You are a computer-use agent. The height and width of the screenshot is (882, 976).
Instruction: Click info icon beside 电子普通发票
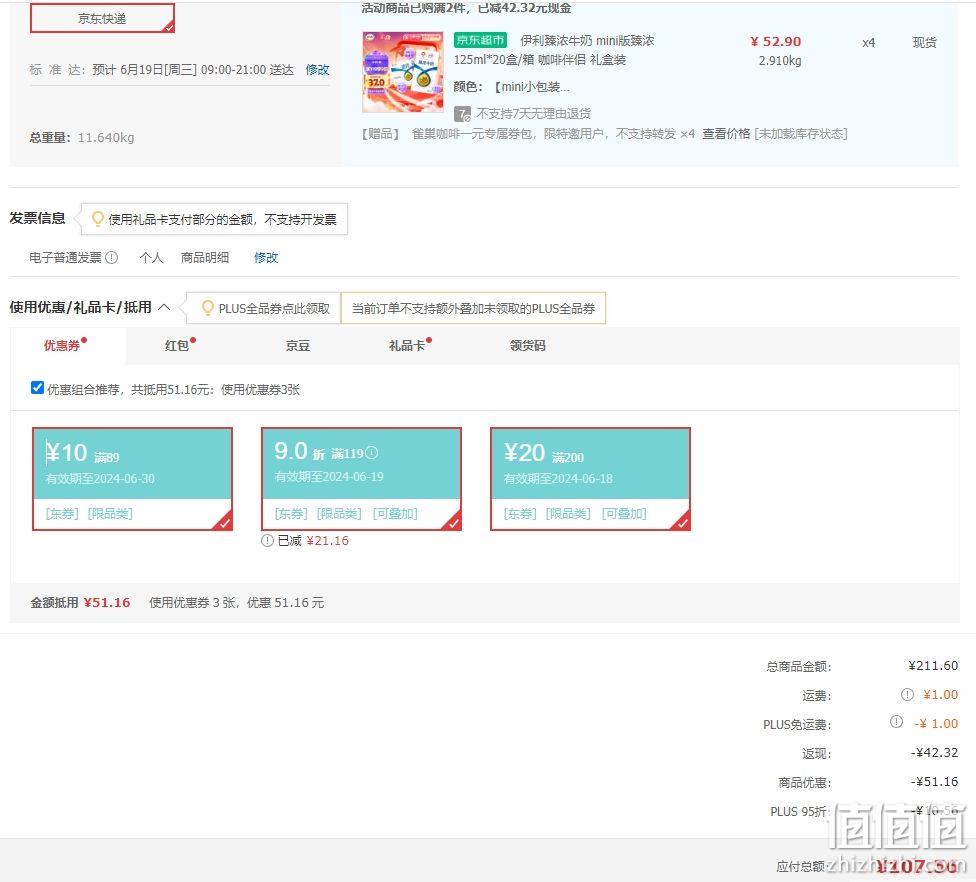tap(111, 258)
